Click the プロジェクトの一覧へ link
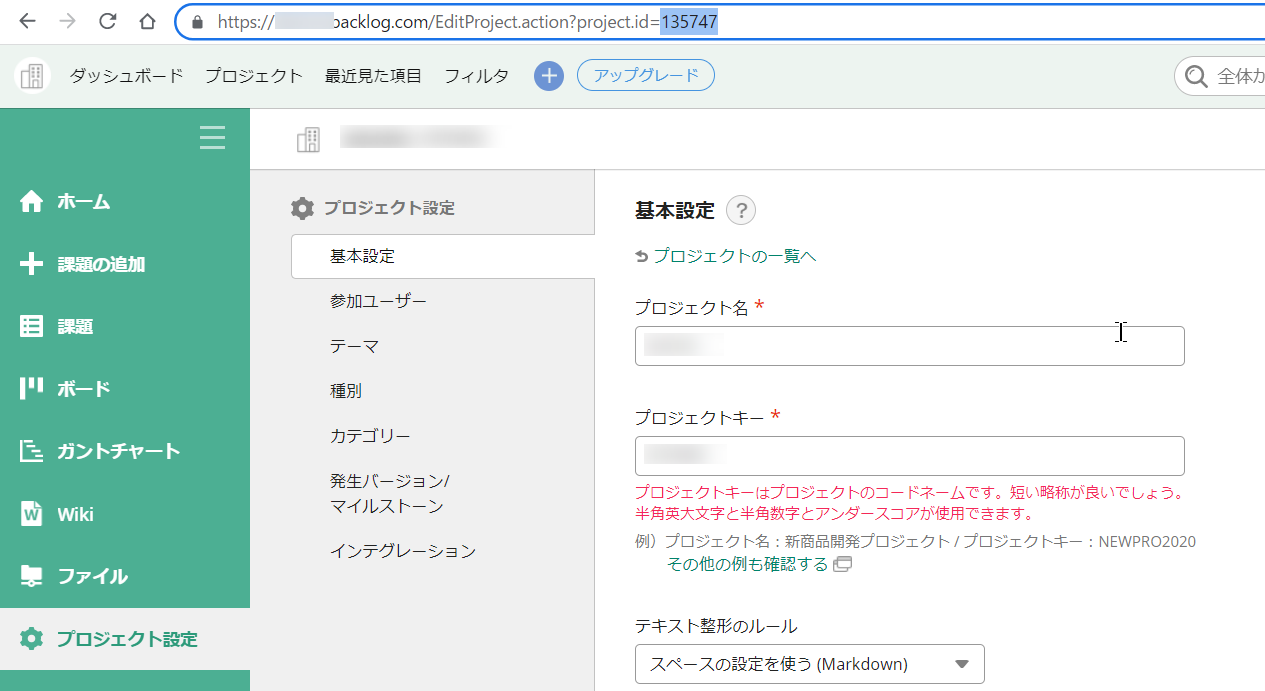 click(735, 256)
